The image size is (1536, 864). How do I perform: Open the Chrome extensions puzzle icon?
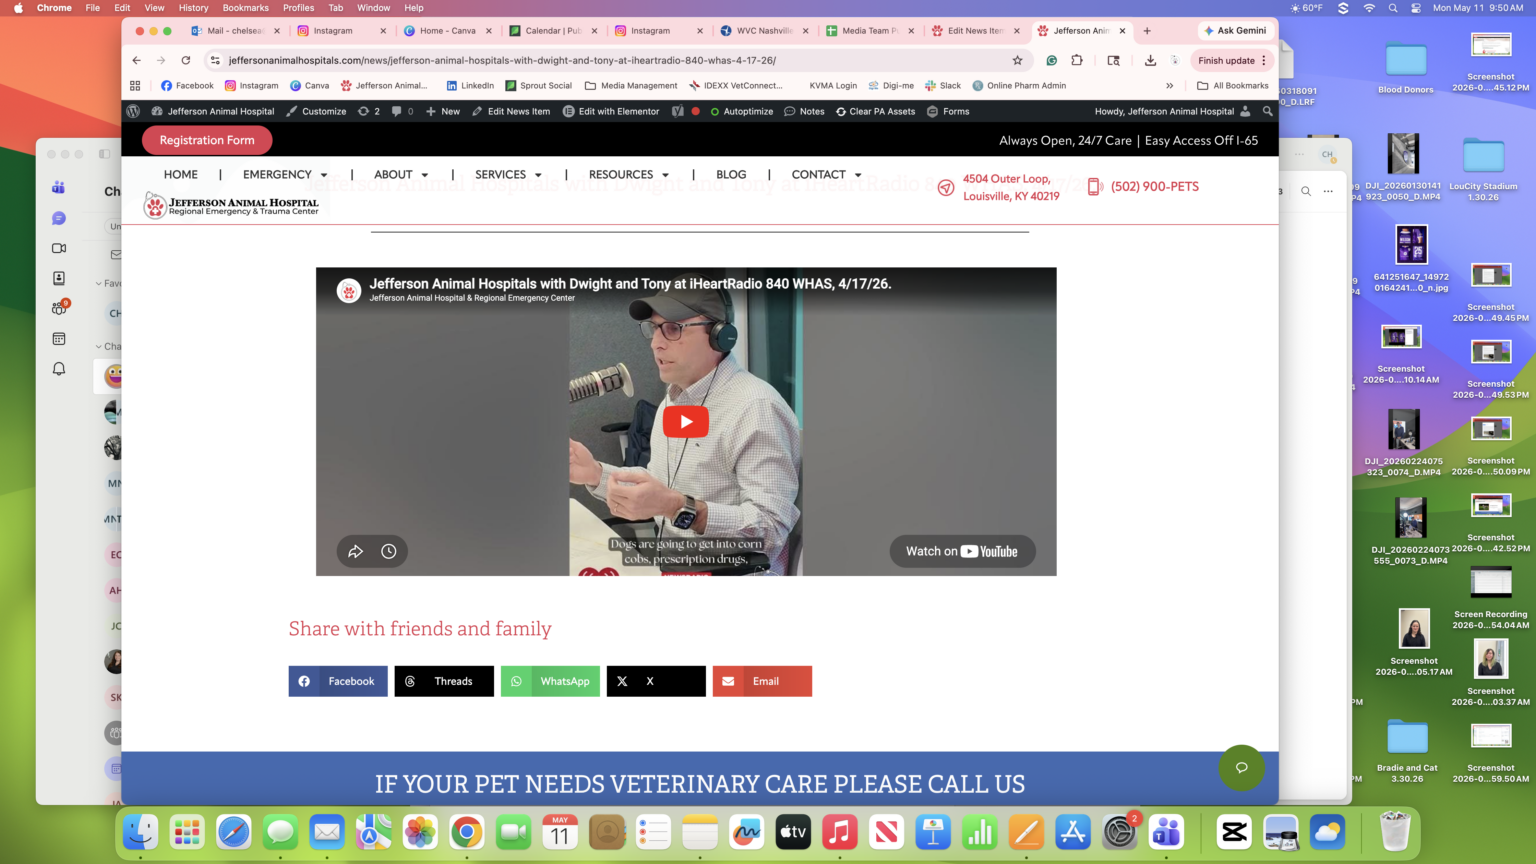coord(1077,60)
